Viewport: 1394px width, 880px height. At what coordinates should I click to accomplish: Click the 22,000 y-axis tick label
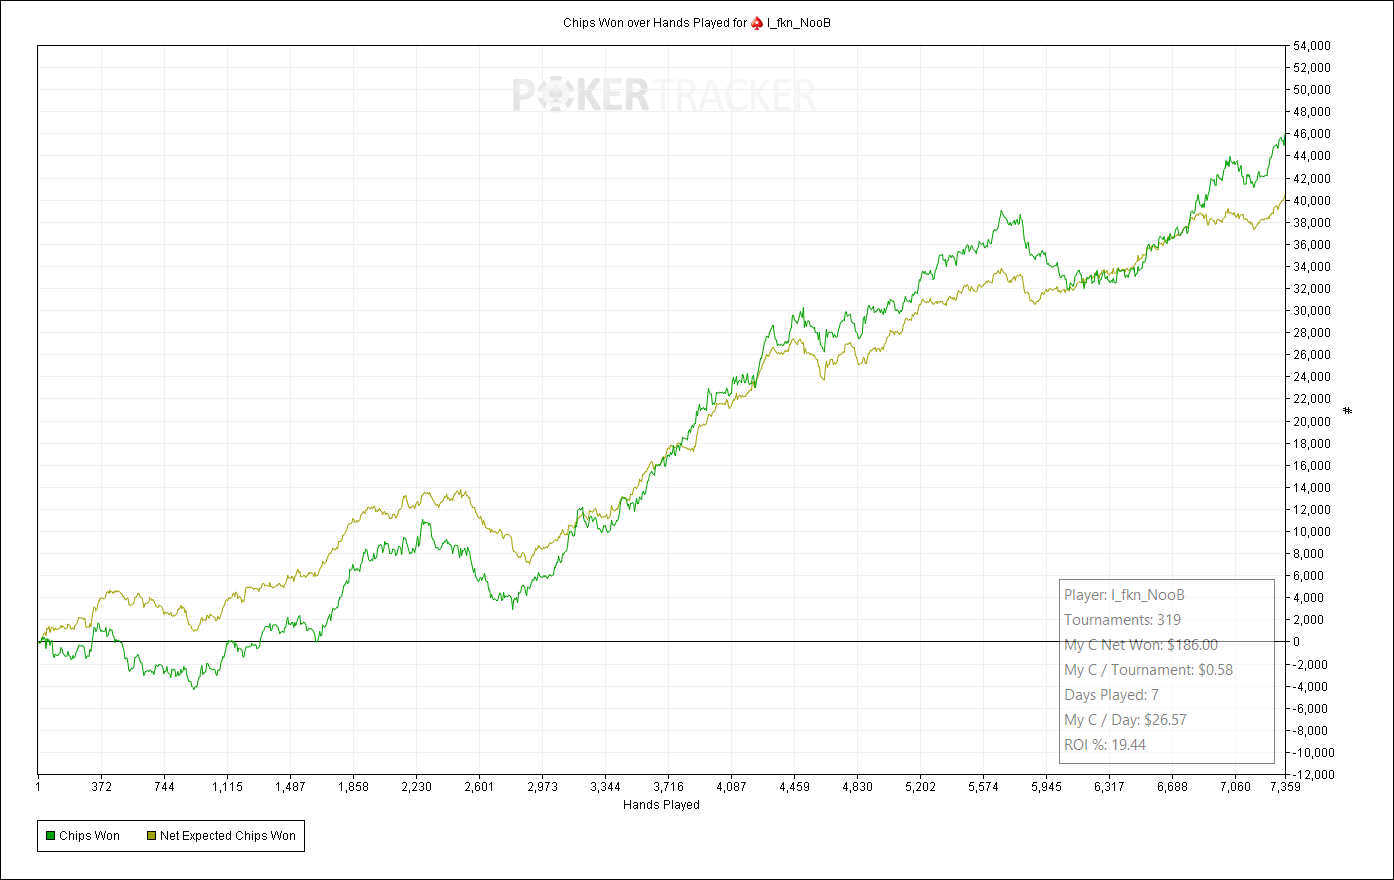tap(1312, 399)
